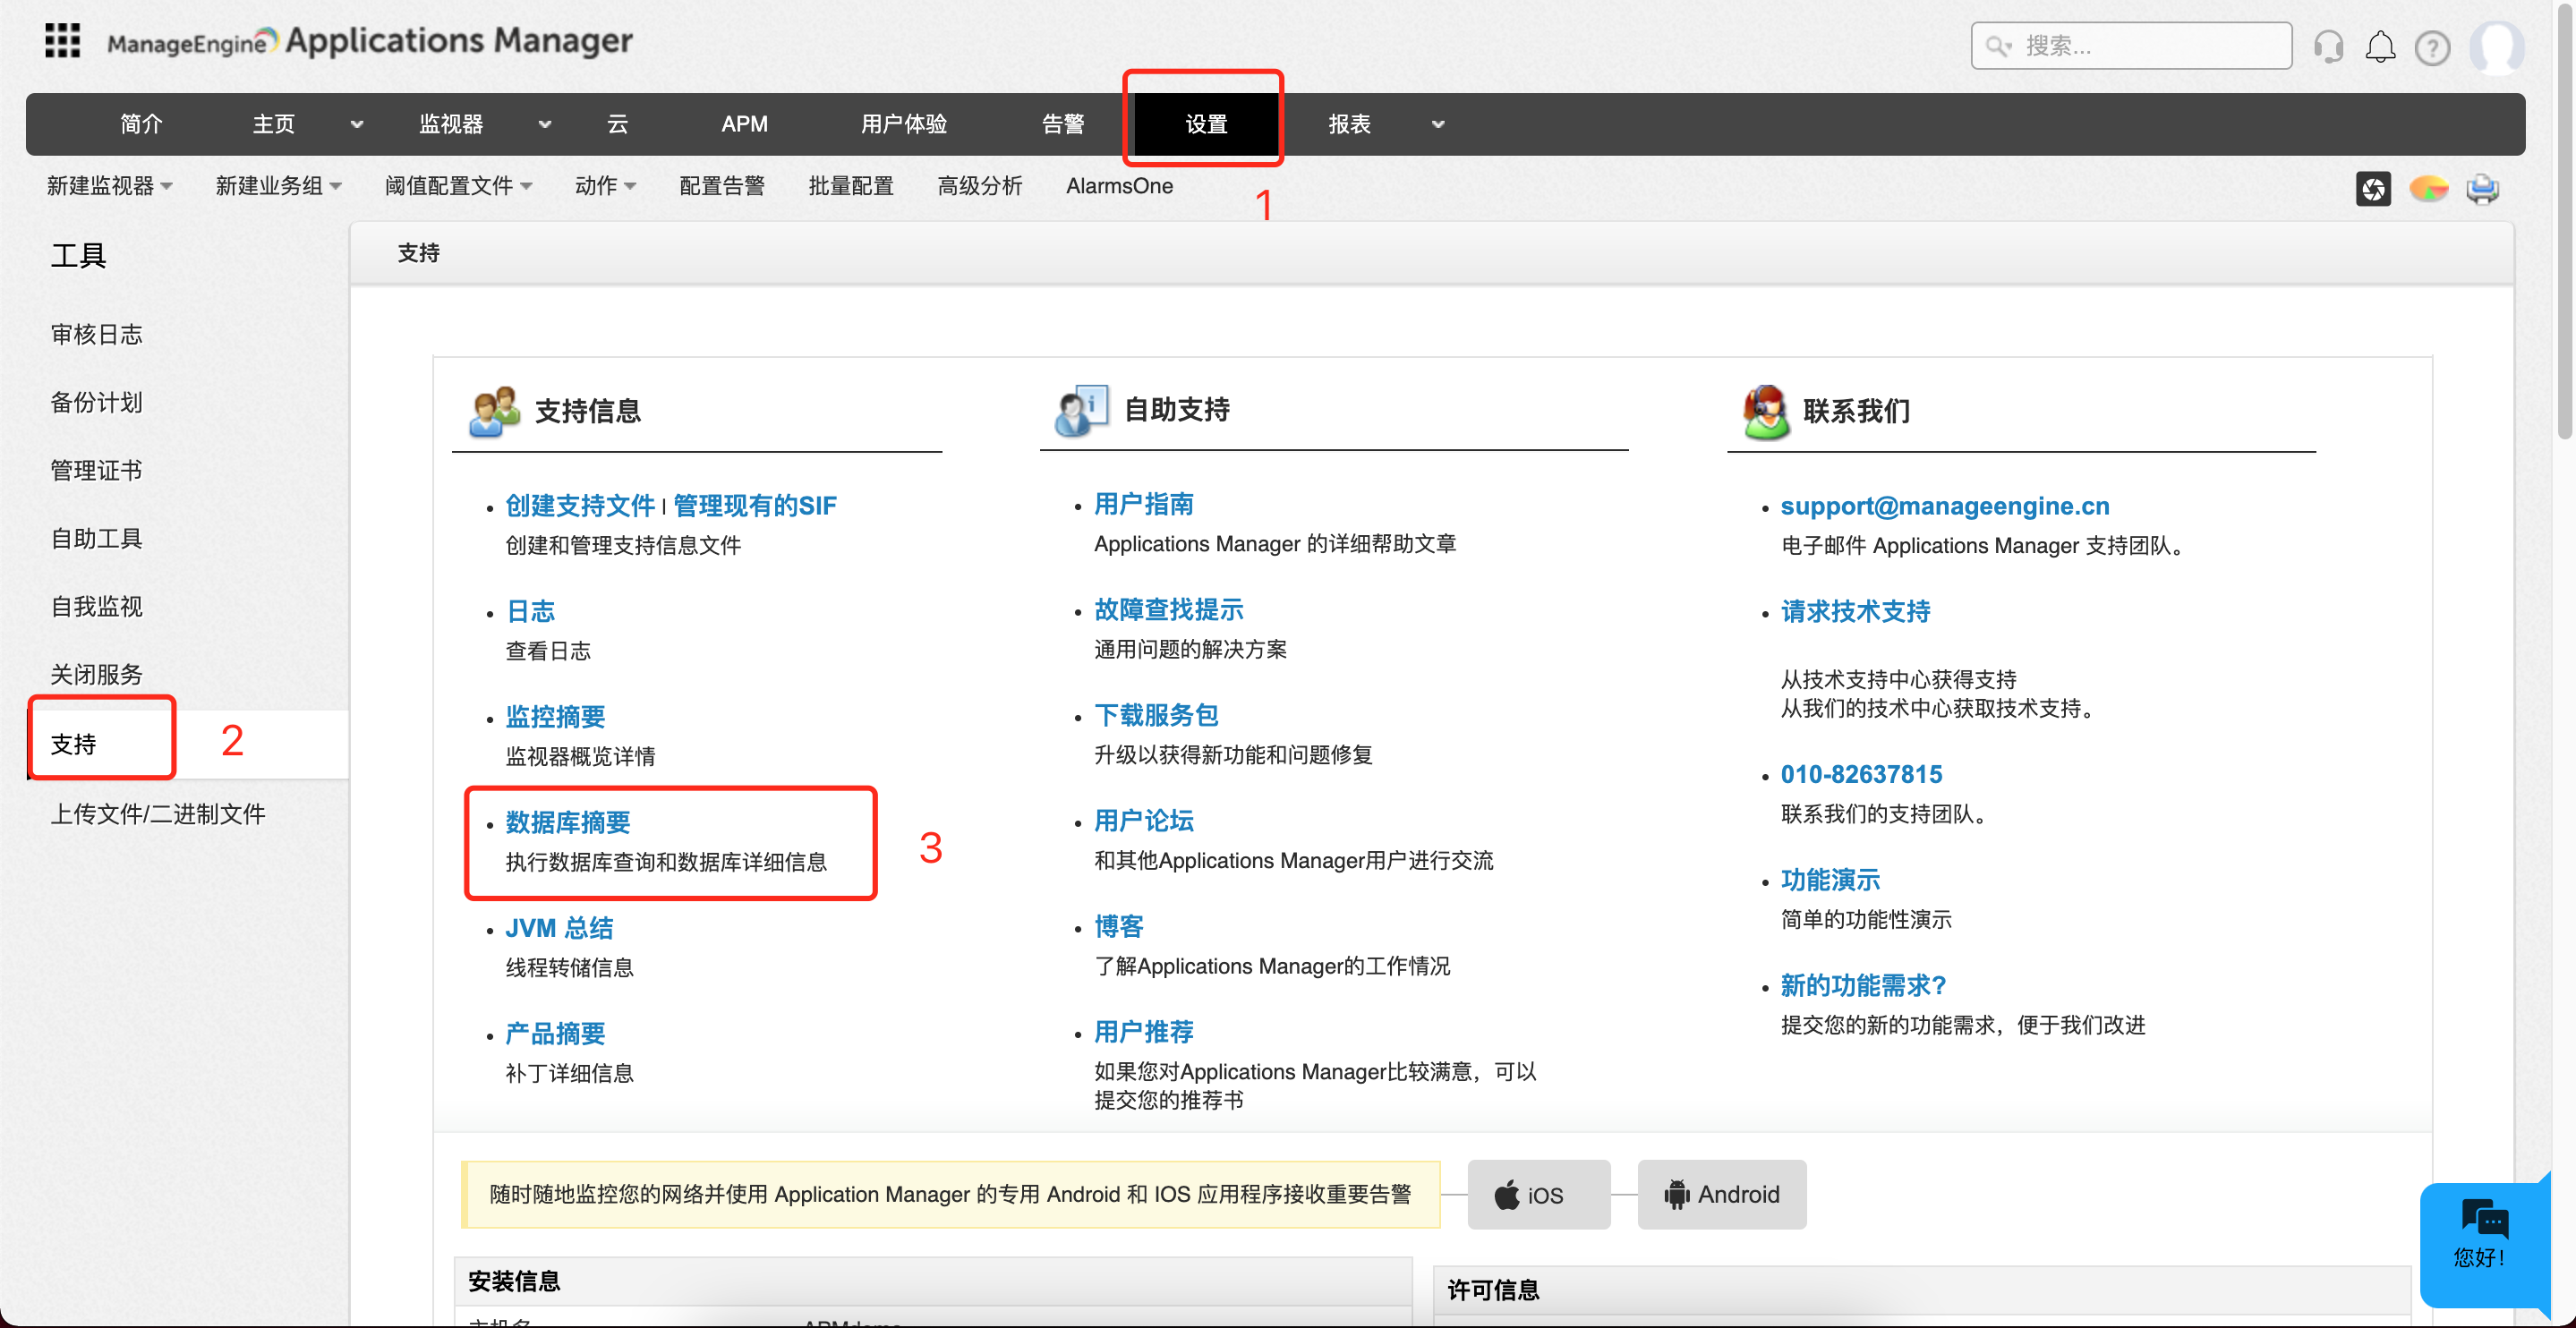Open the 功能演示 link
The image size is (2576, 1328).
click(1830, 880)
